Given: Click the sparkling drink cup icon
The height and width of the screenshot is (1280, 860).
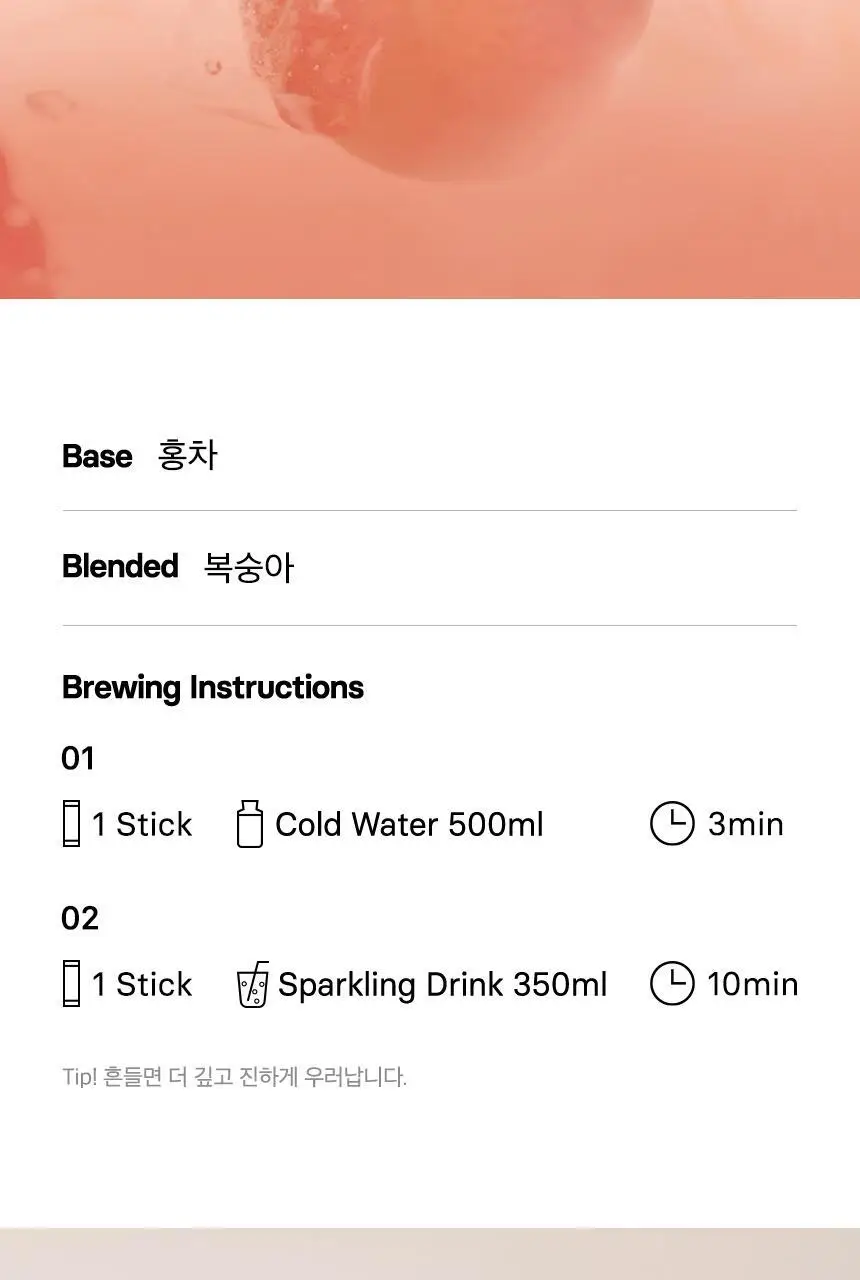Looking at the screenshot, I should coord(253,984).
